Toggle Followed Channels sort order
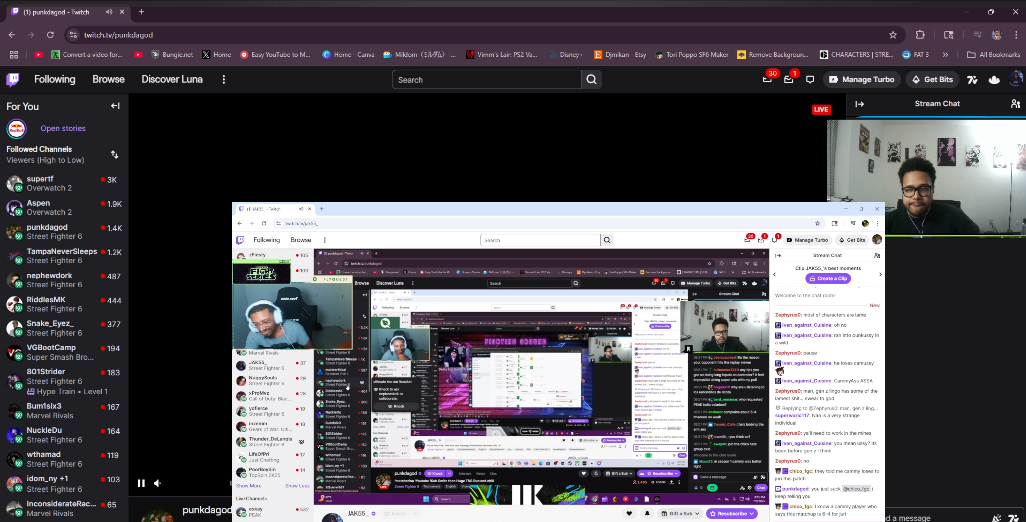1026x522 pixels. pyautogui.click(x=115, y=154)
